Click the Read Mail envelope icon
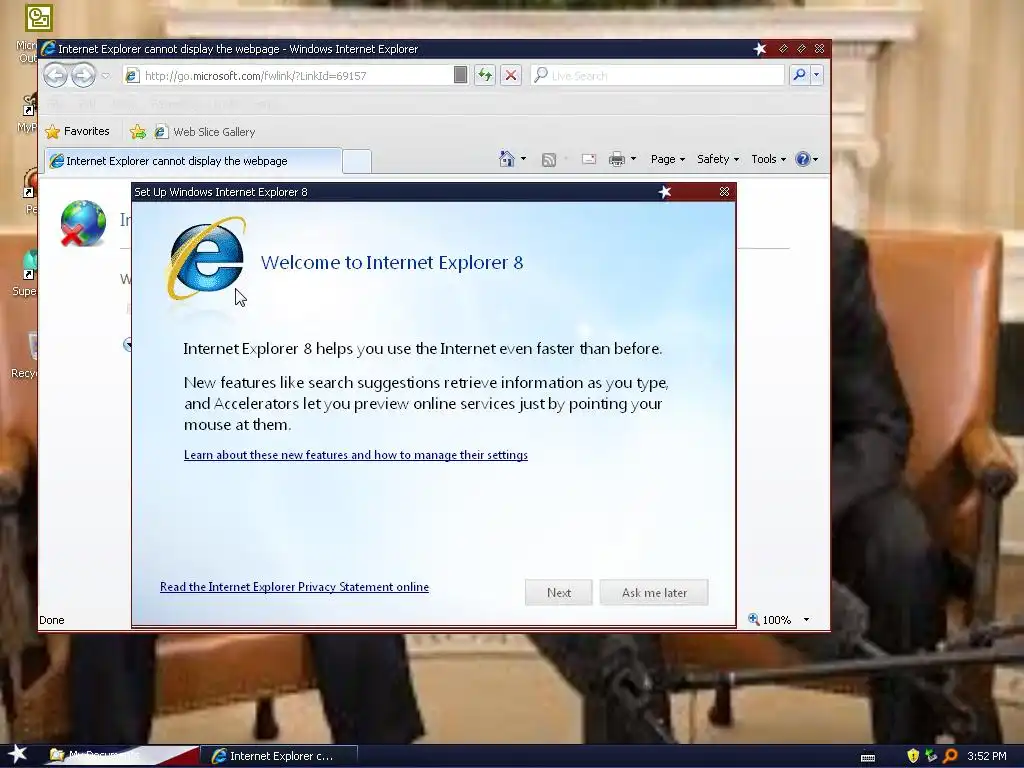Viewport: 1024px width, 768px height. (588, 159)
